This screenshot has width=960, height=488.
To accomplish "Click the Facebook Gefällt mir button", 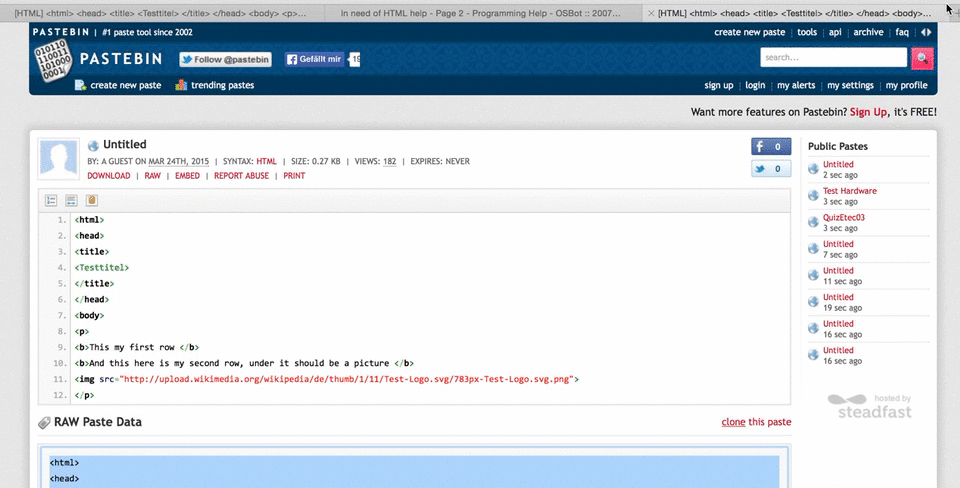I will 314,59.
